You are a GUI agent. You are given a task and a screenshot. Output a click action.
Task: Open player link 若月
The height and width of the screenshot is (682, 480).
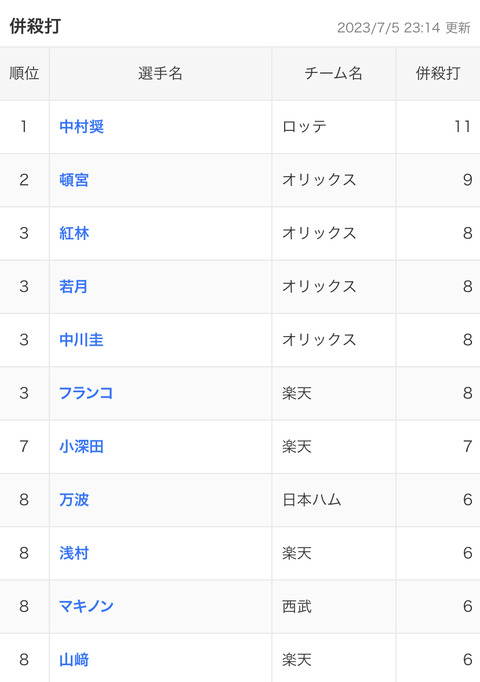tap(73, 286)
